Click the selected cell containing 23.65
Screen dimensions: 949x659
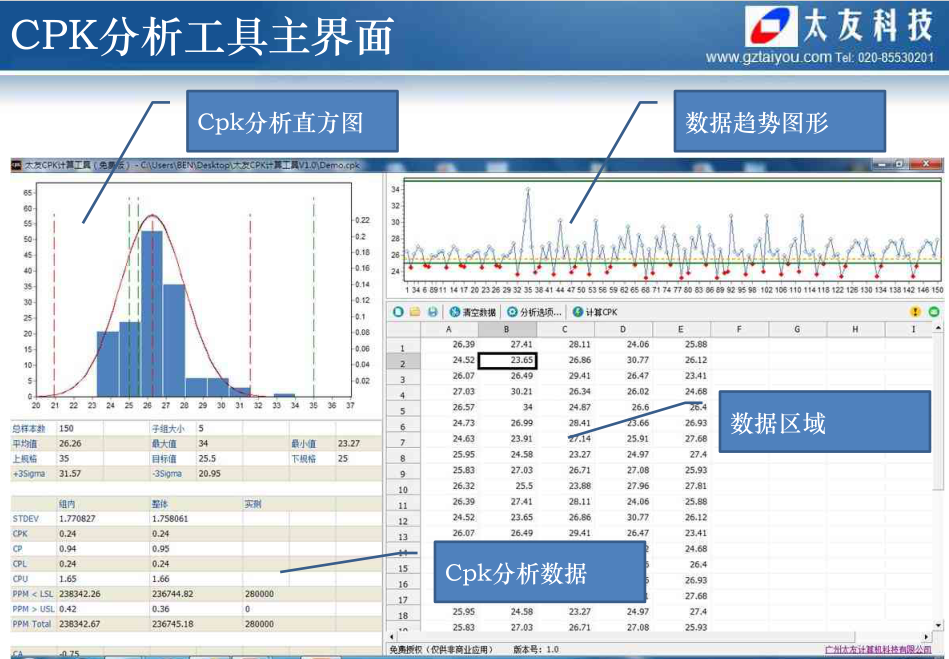pyautogui.click(x=507, y=361)
